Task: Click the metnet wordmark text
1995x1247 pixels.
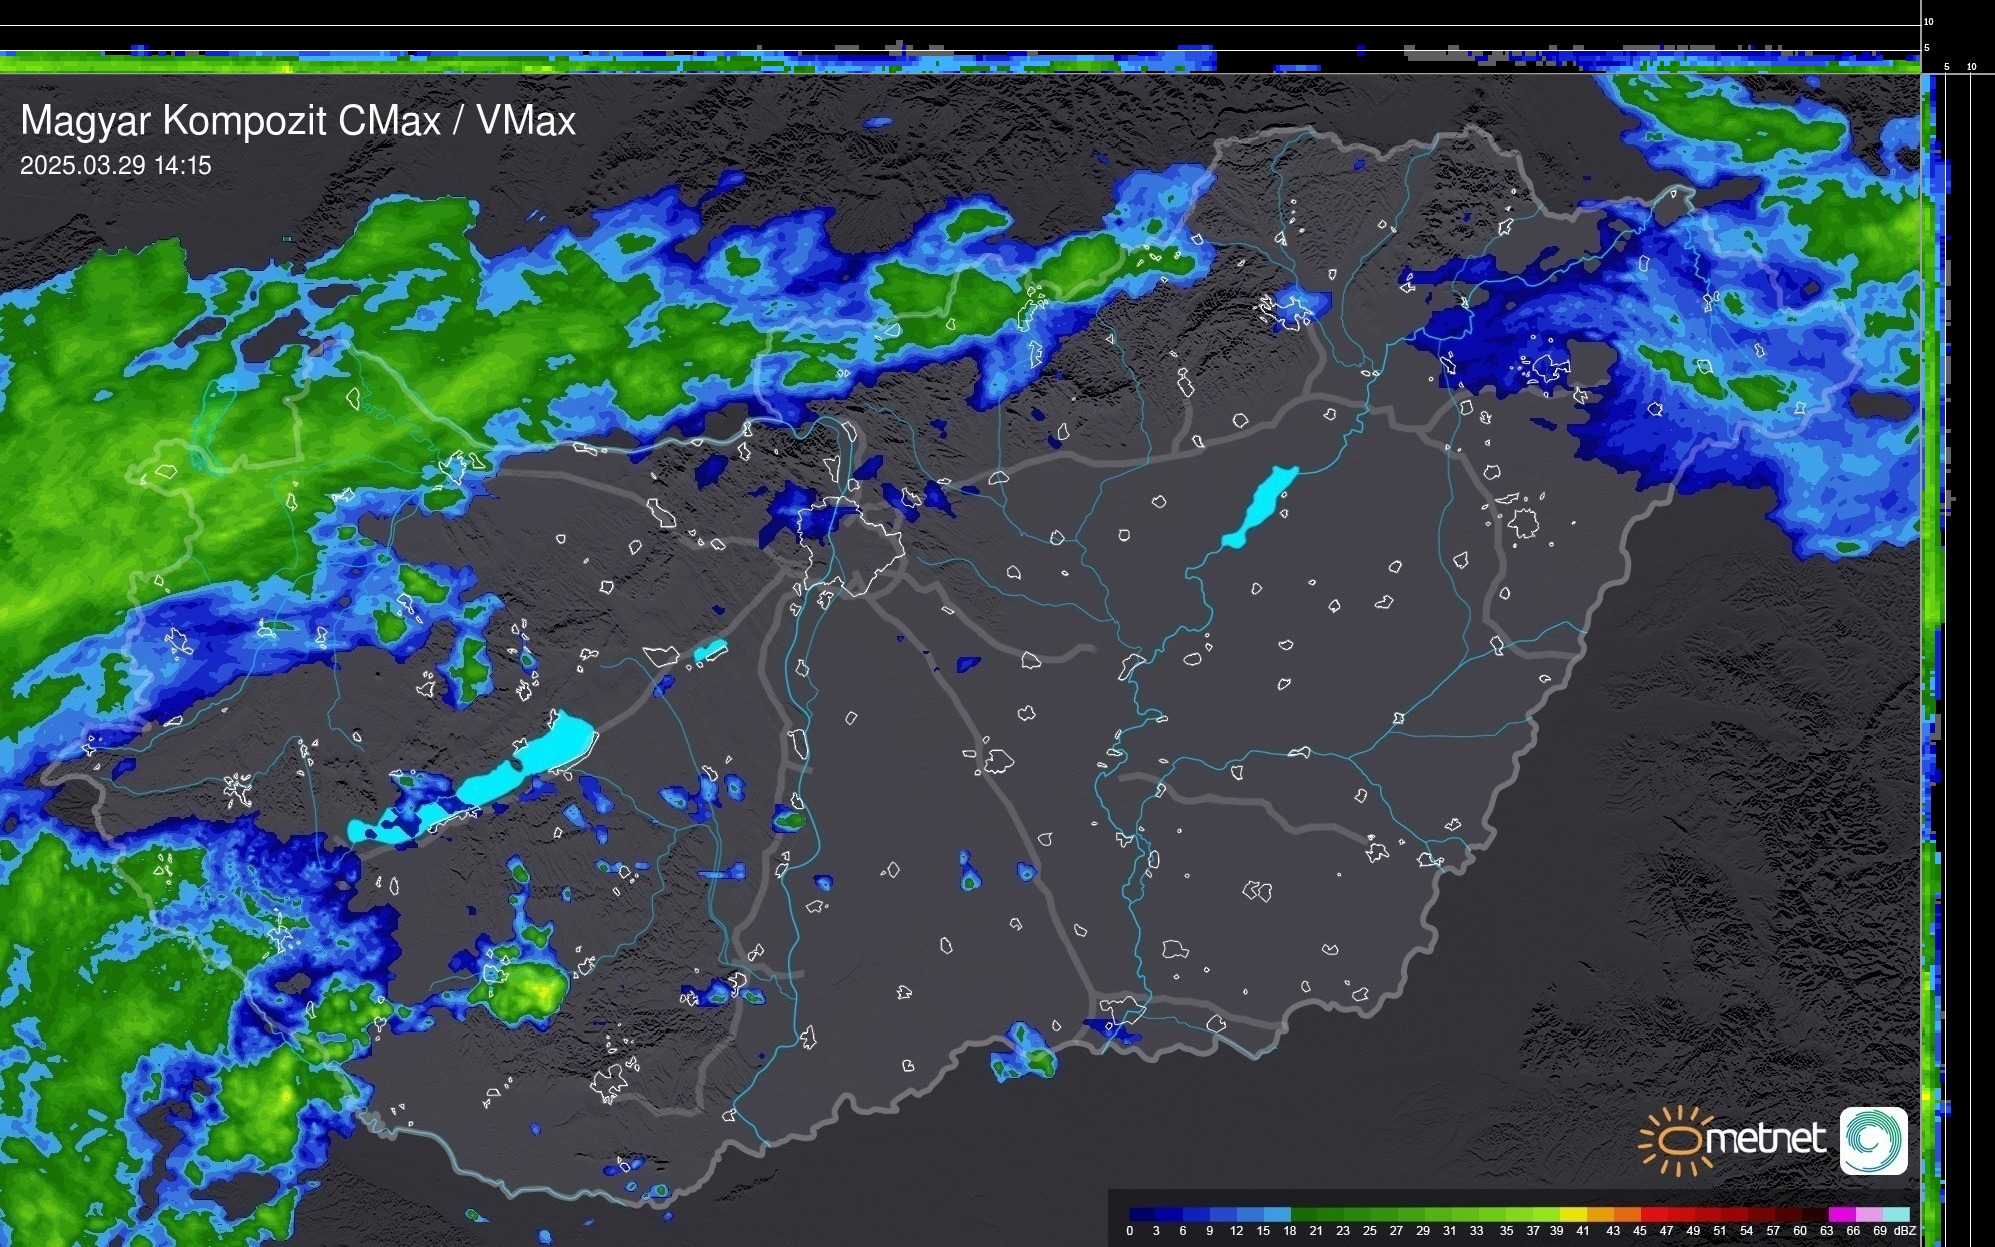Action: tap(1765, 1139)
